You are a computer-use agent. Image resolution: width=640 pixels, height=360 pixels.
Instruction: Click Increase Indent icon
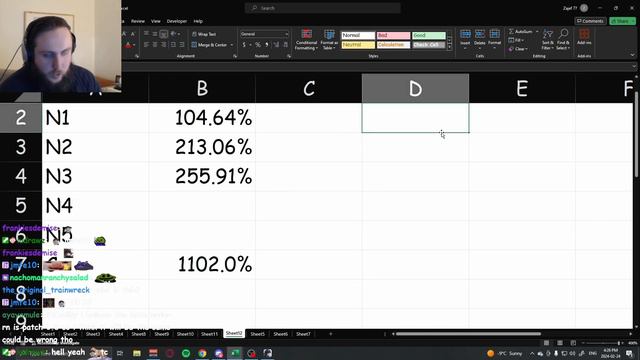(x=182, y=44)
